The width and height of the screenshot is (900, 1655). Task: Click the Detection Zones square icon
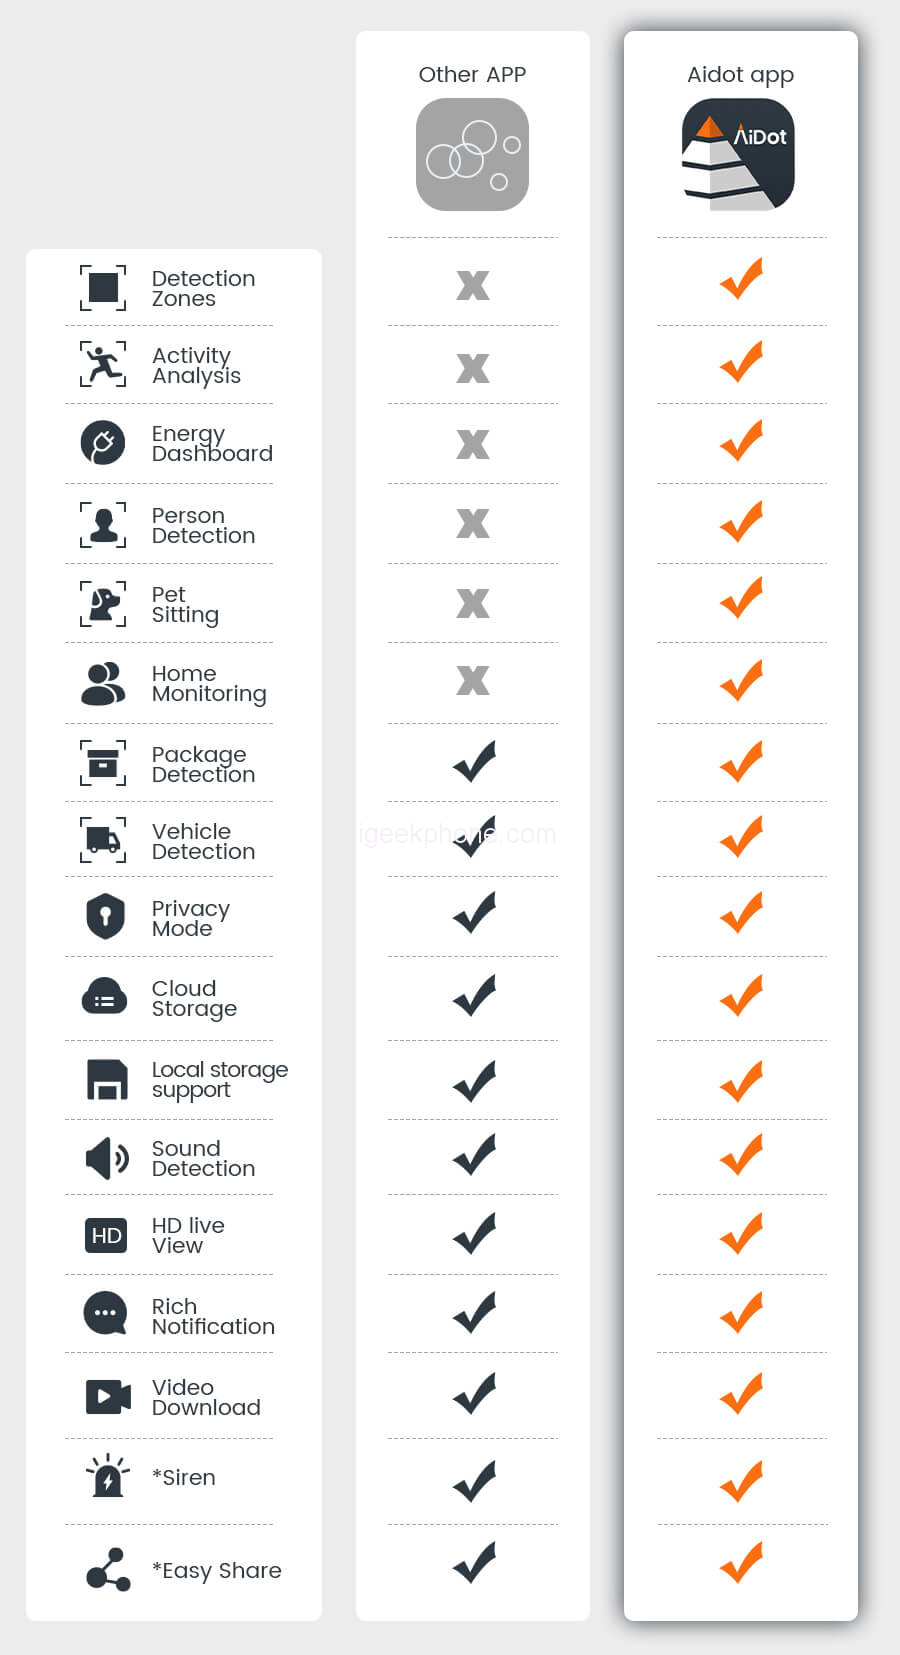(x=103, y=288)
